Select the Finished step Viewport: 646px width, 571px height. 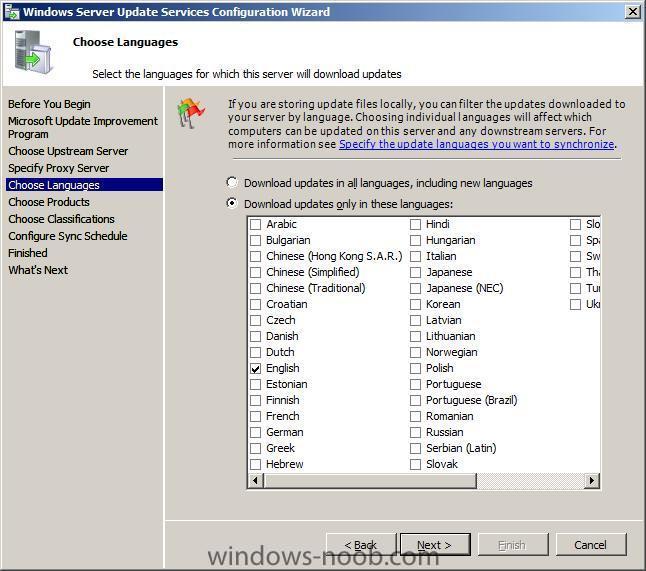pyautogui.click(x=28, y=253)
